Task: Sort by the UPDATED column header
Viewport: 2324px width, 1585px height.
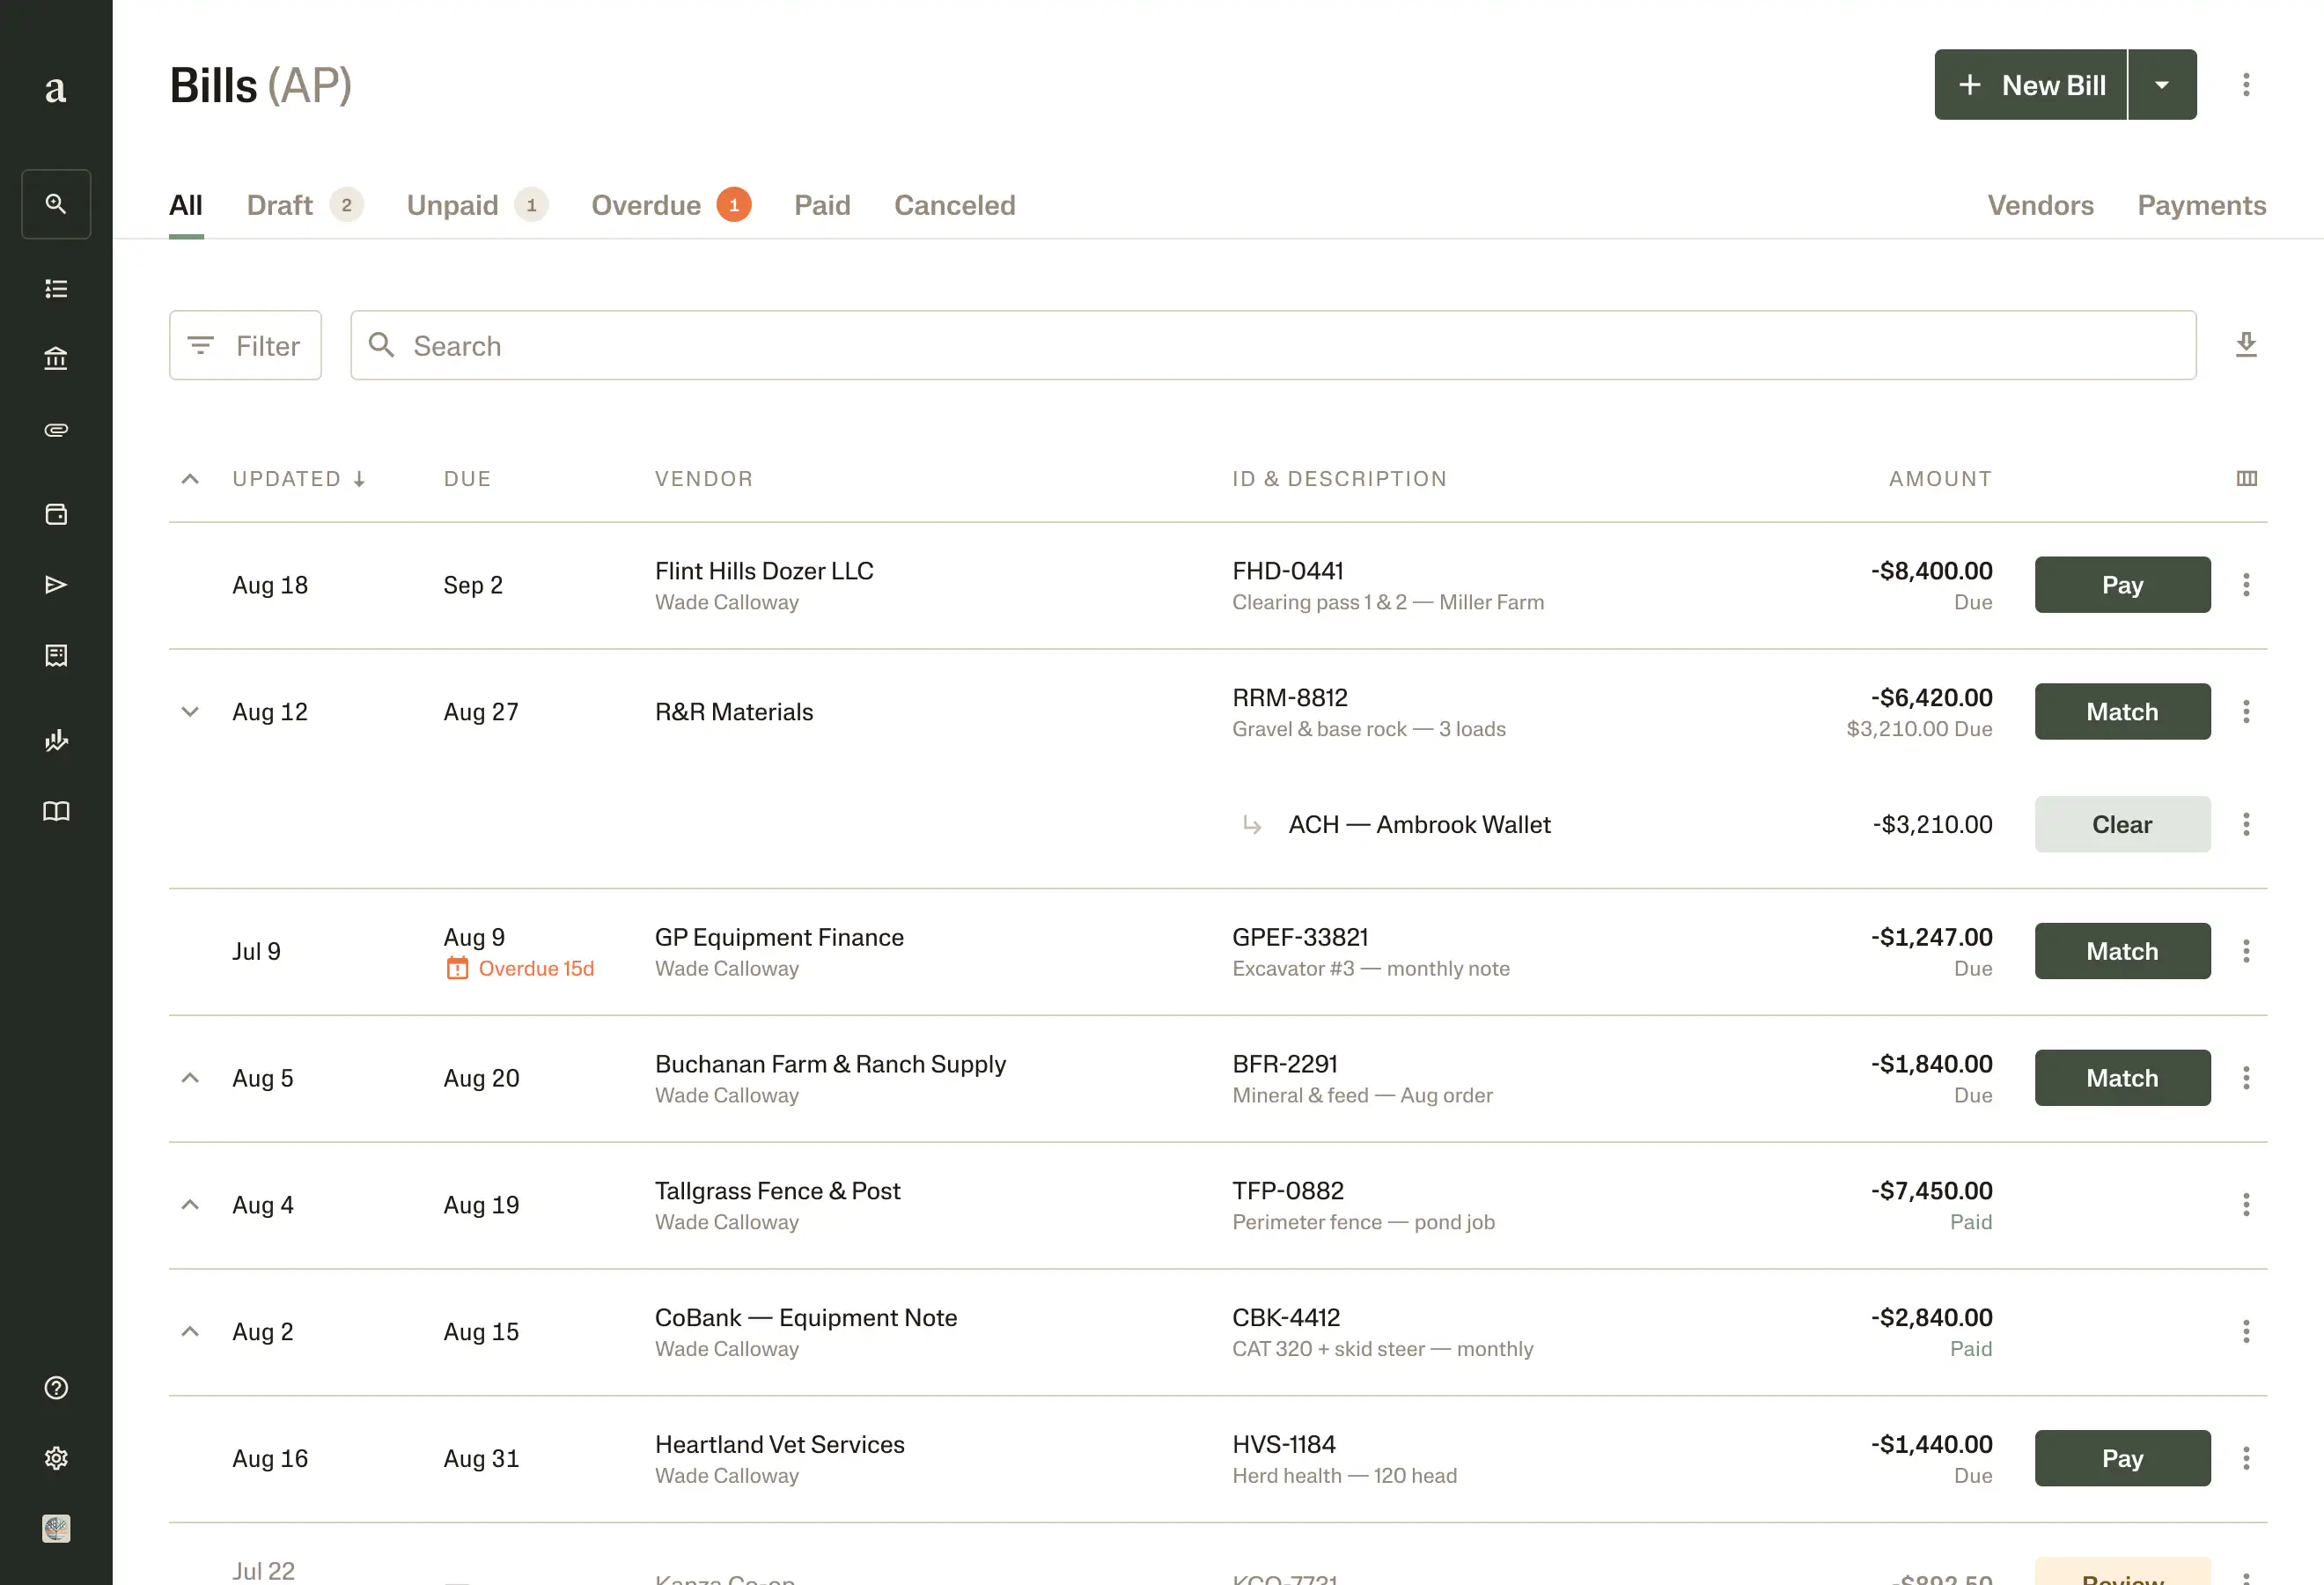Action: point(299,479)
